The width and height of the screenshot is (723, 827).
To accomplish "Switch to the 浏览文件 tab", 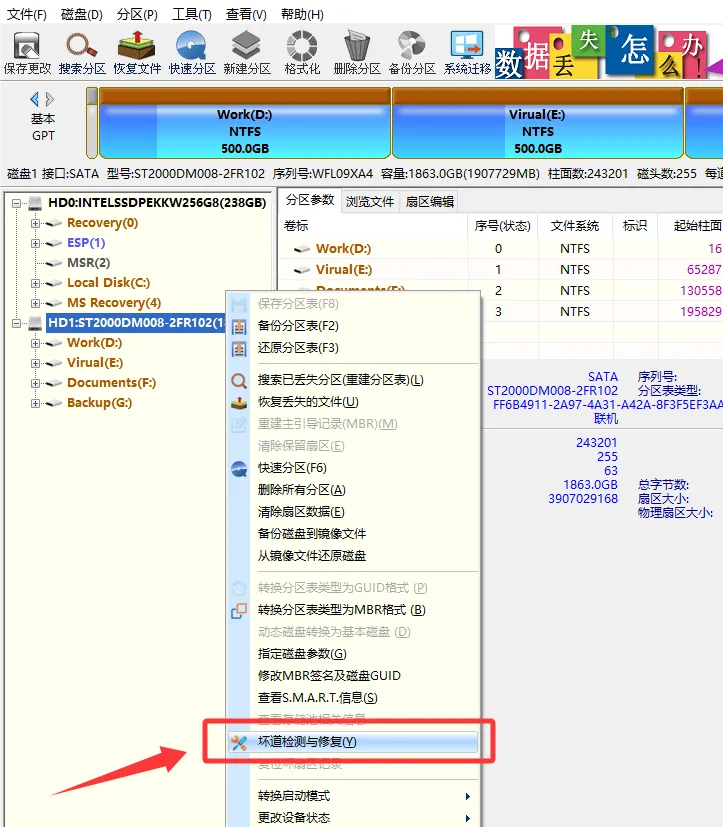I will pyautogui.click(x=370, y=201).
